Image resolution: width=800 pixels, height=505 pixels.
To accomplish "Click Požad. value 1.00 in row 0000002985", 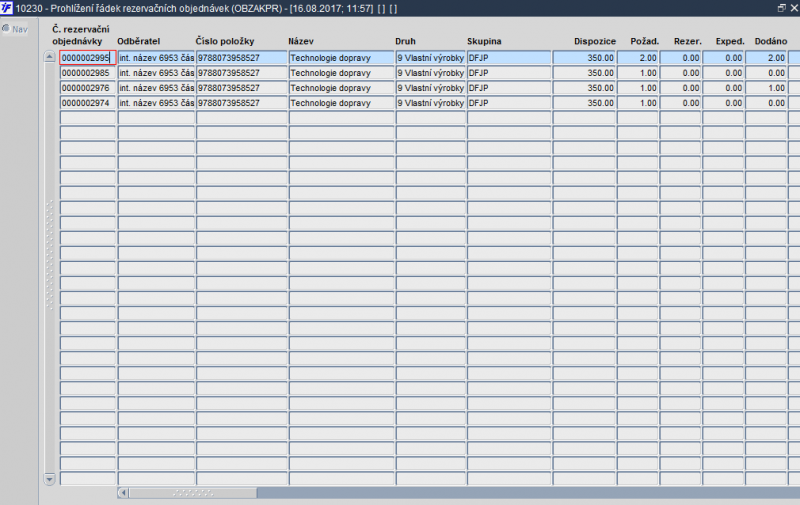I will (638, 73).
